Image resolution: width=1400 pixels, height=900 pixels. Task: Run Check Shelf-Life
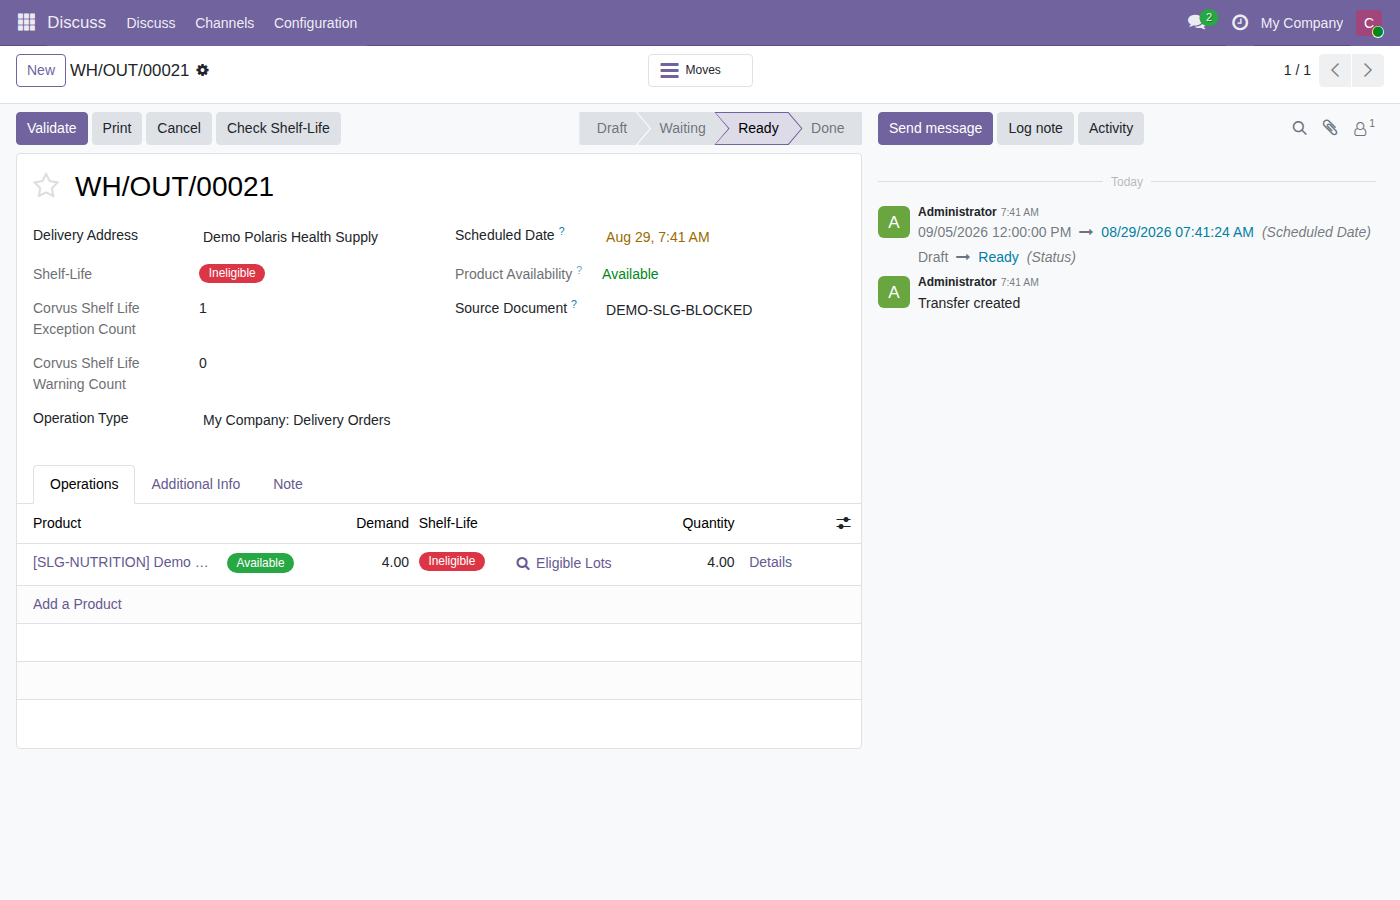tap(278, 128)
